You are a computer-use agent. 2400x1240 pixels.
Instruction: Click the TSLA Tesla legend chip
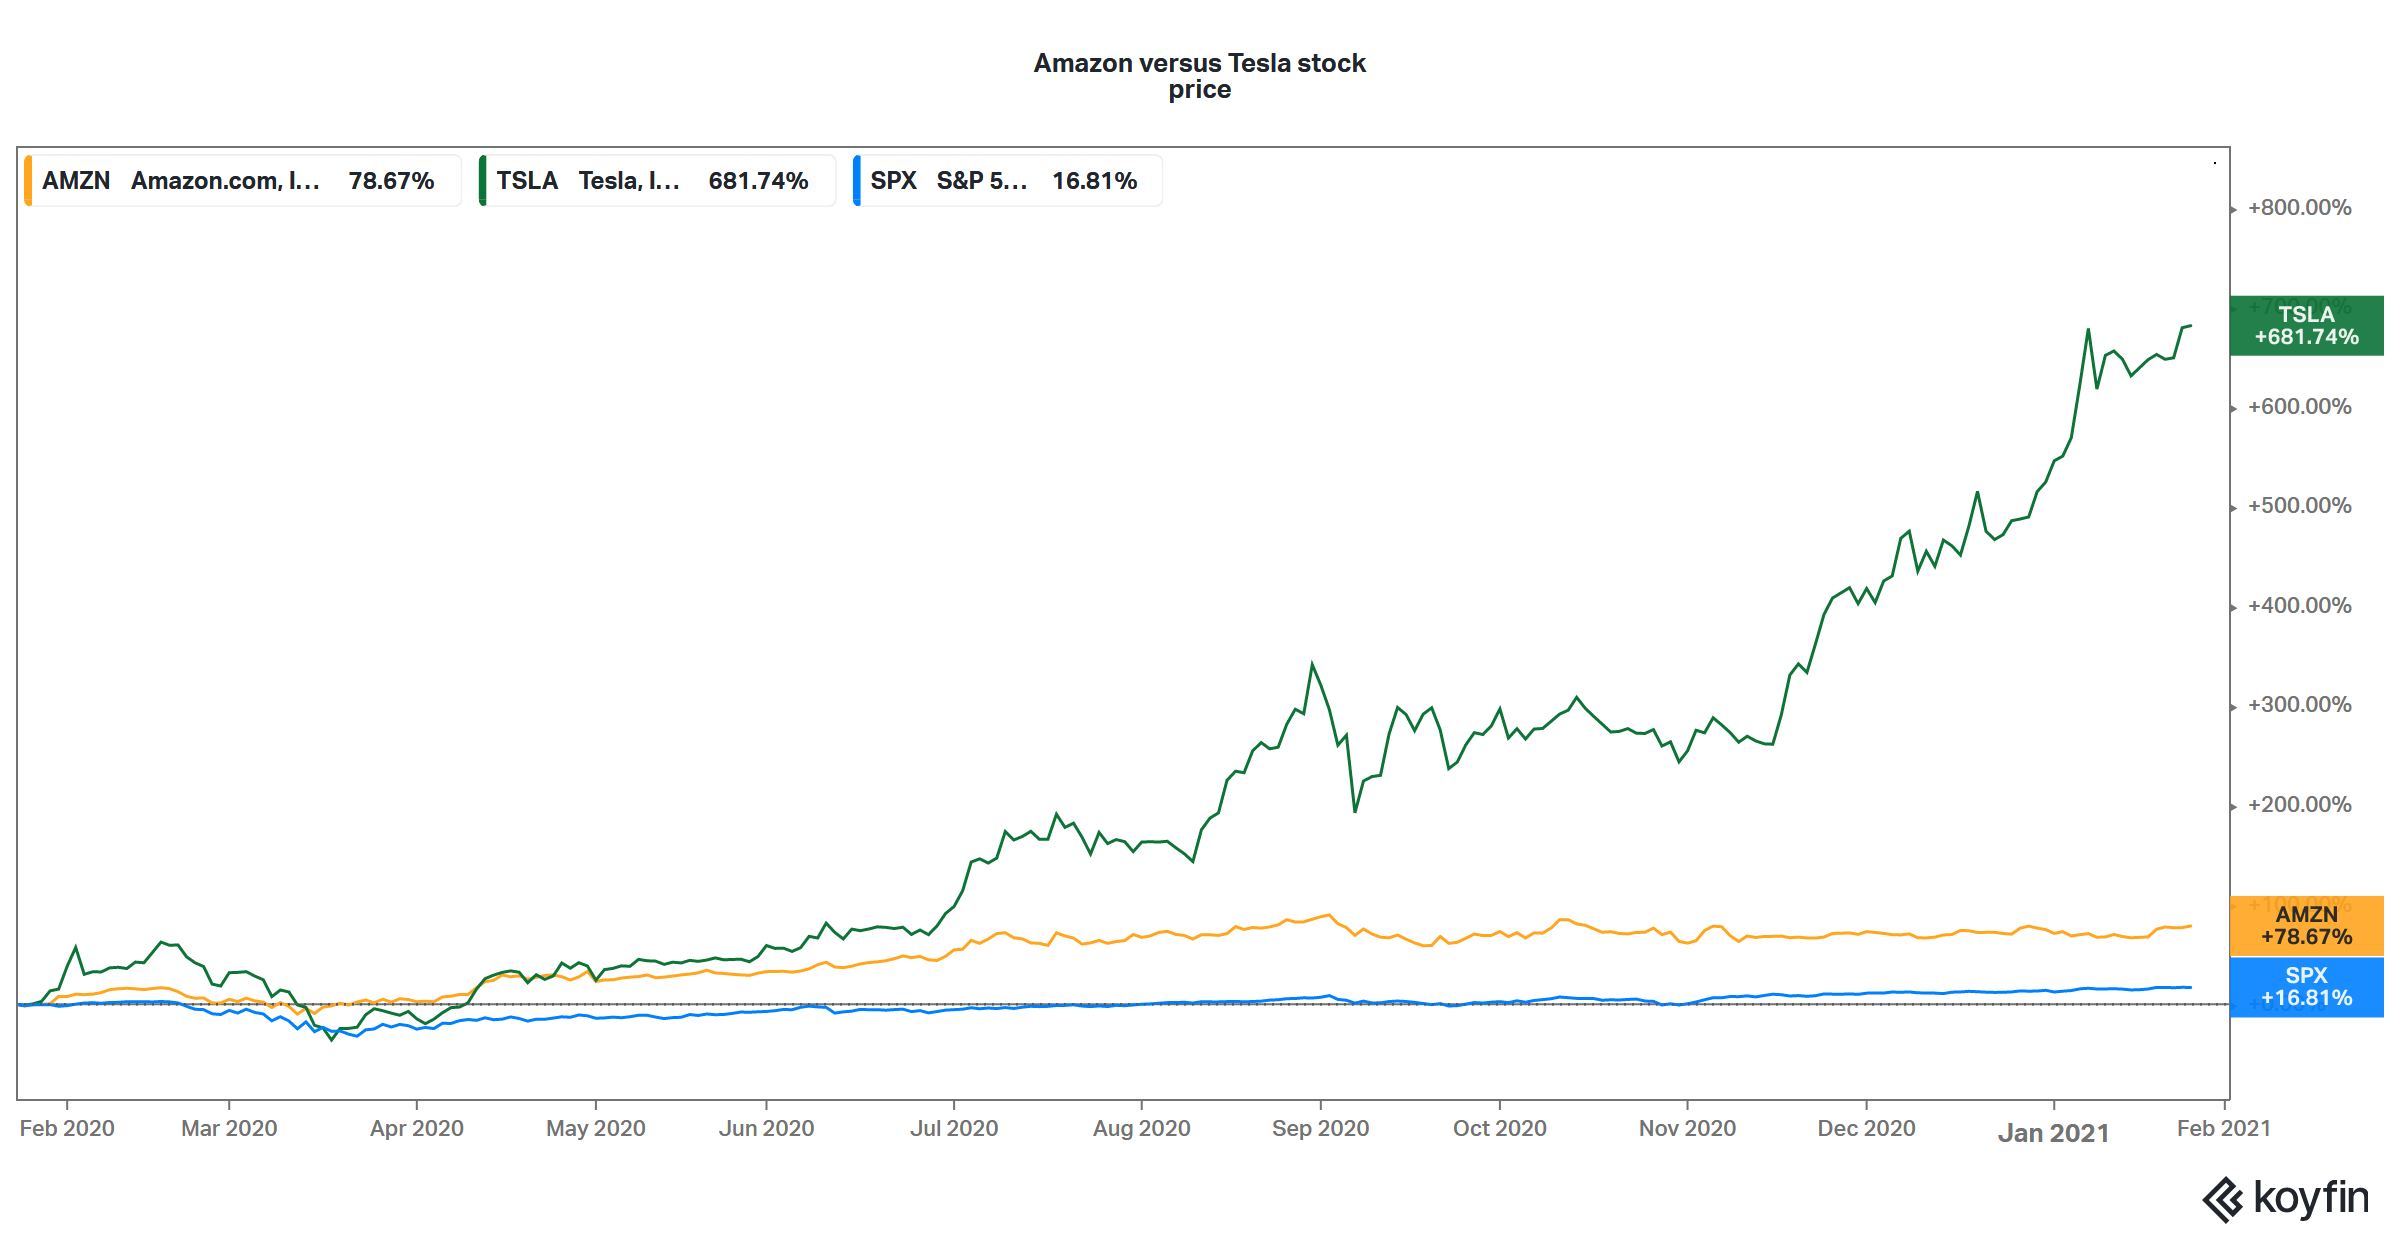pos(657,181)
